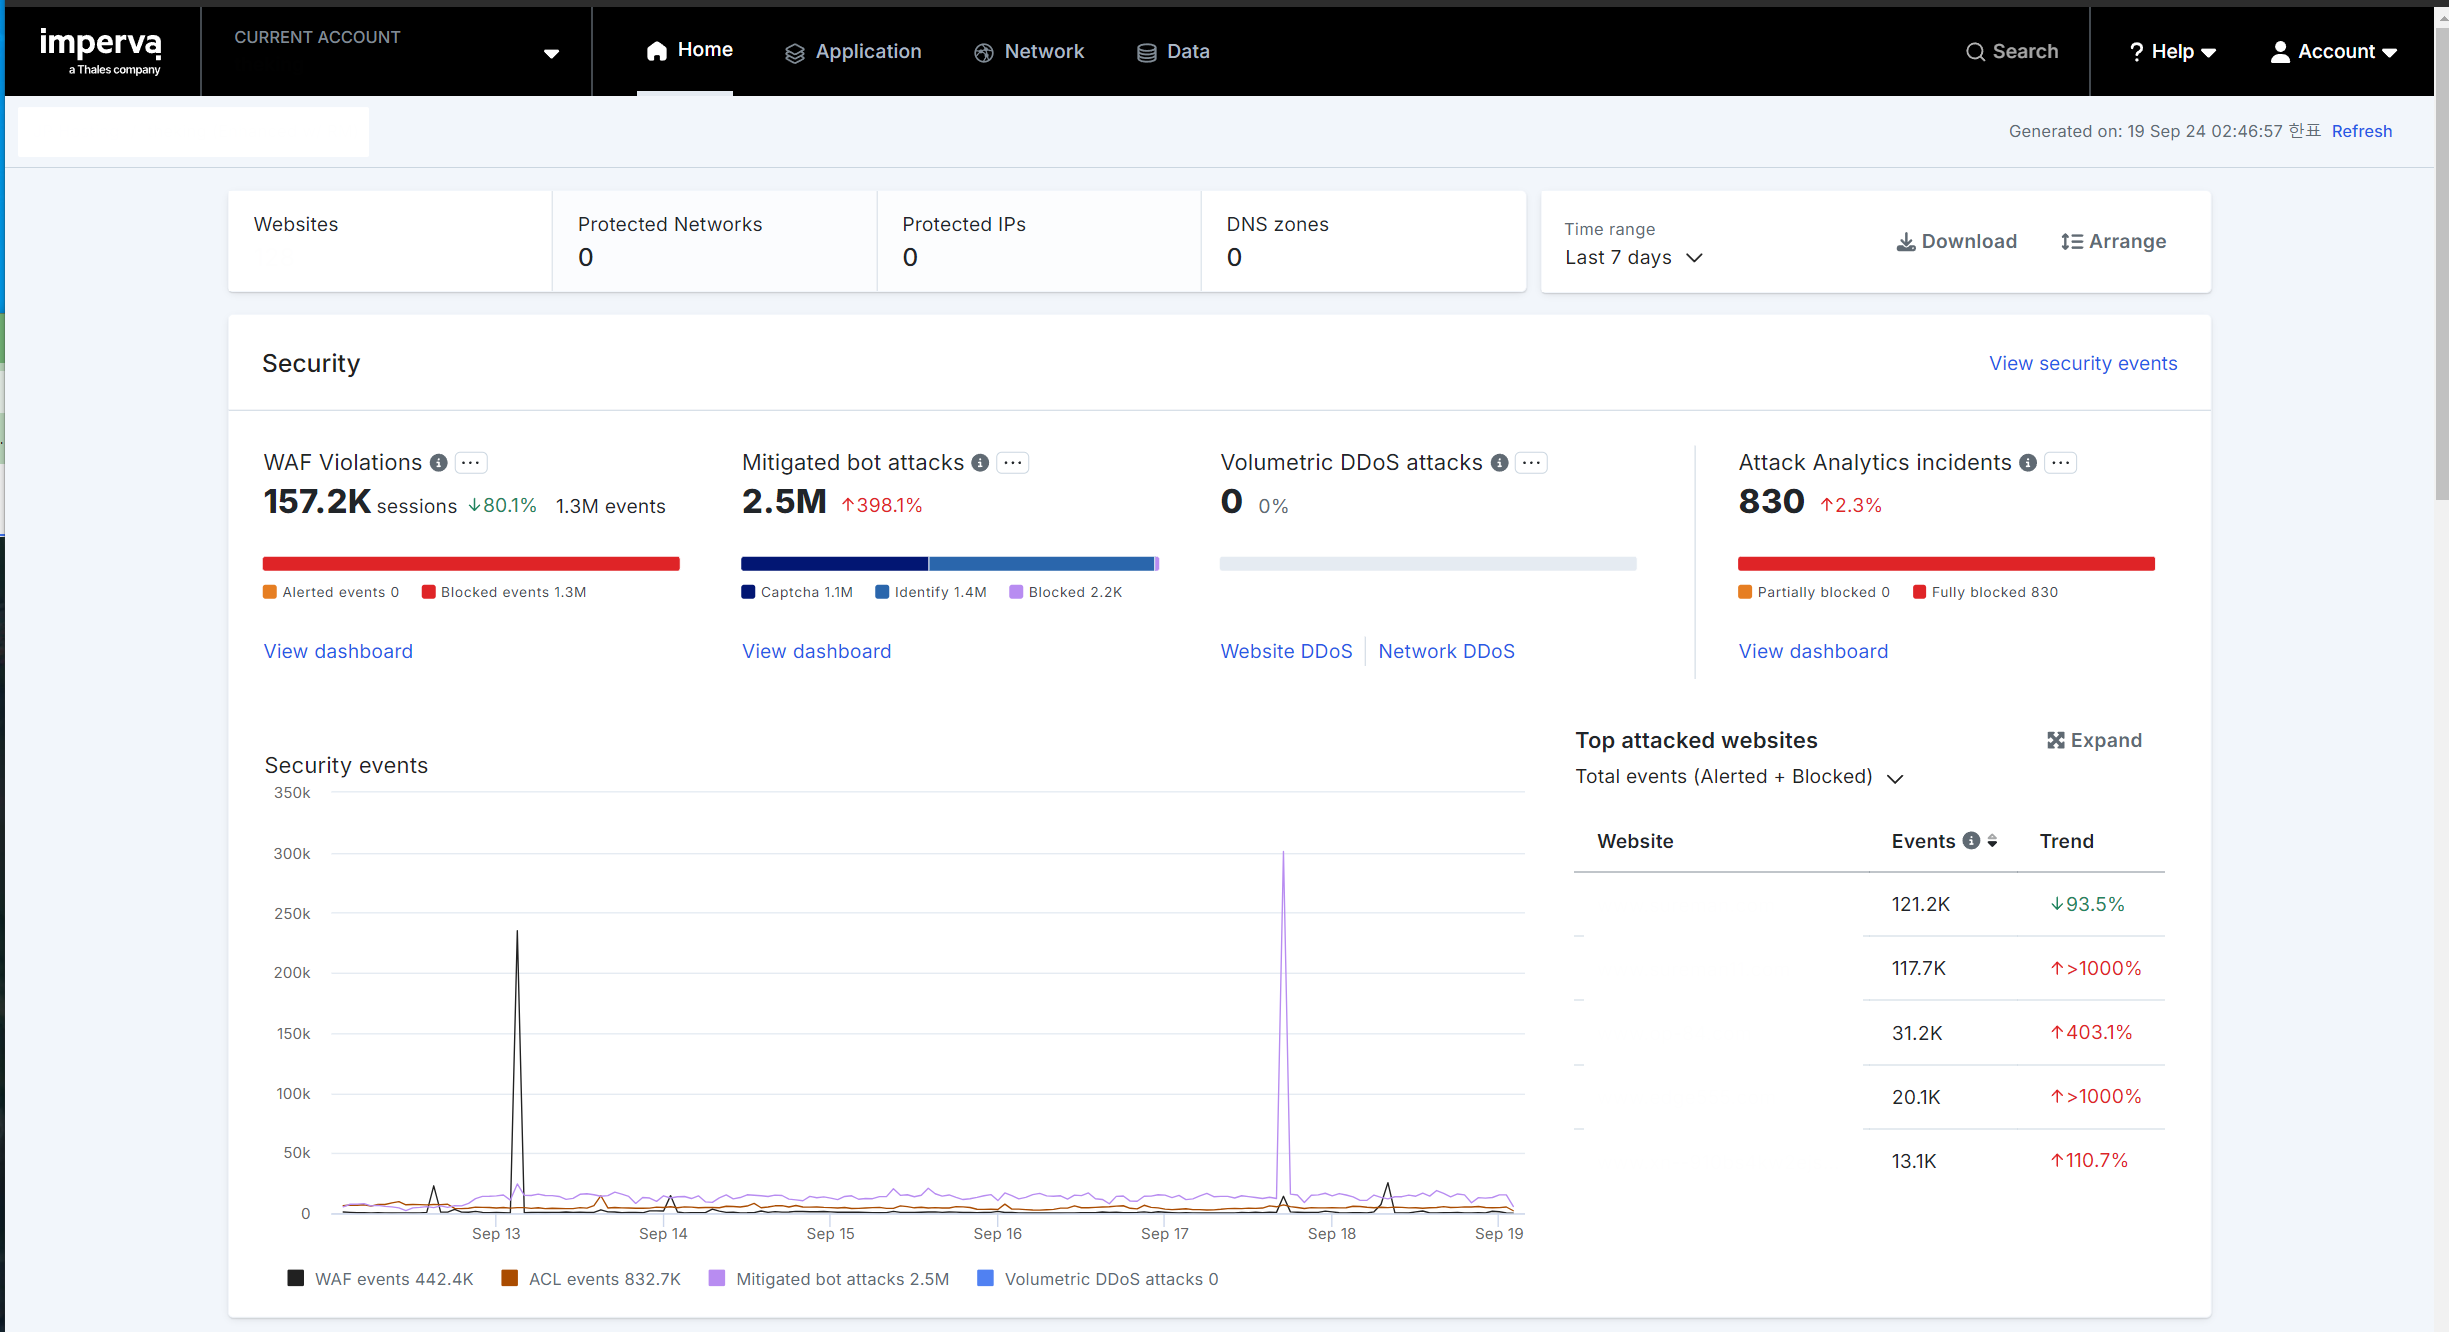
Task: Open the Websites summary card
Action: (x=390, y=241)
